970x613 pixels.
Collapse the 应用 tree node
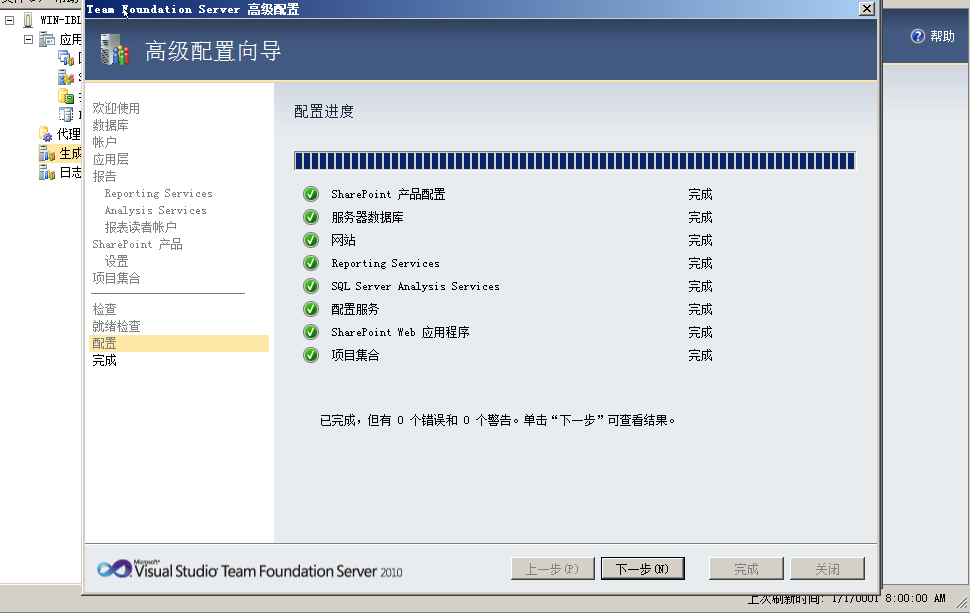click(28, 40)
